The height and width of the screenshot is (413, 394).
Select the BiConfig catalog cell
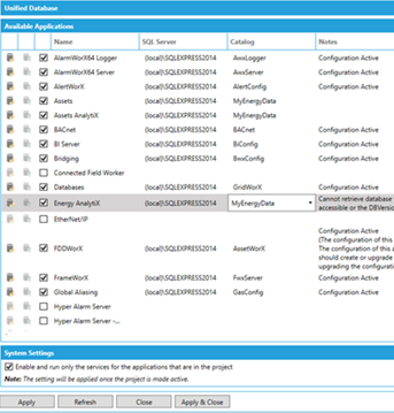point(245,144)
